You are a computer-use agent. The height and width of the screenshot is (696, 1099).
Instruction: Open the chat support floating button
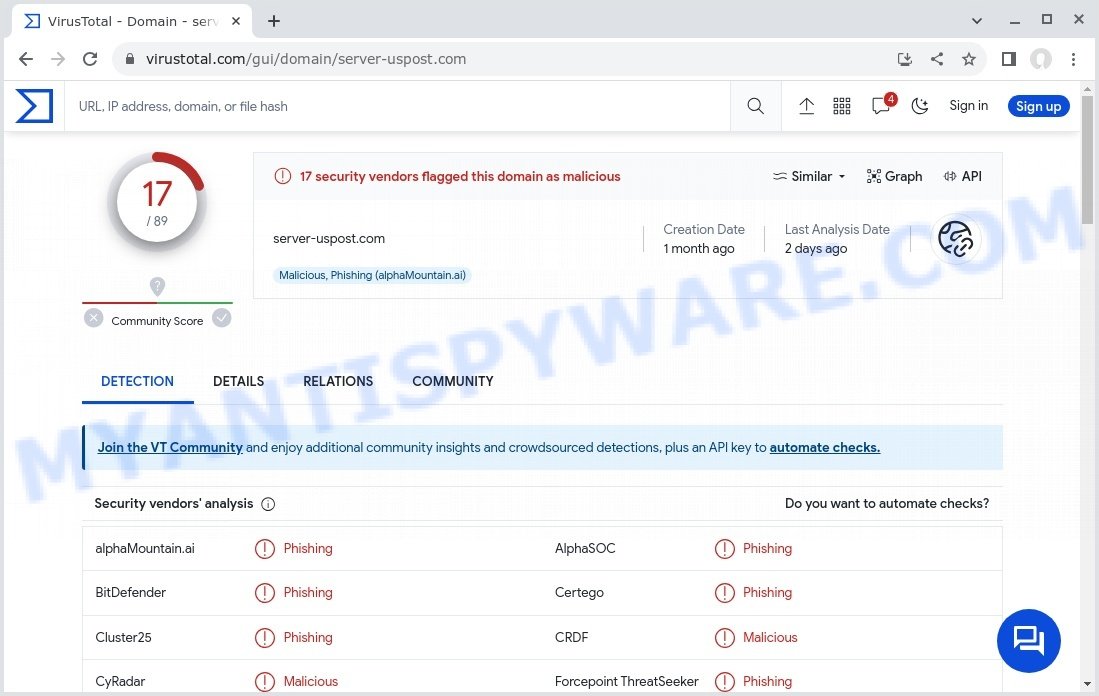click(x=1028, y=641)
